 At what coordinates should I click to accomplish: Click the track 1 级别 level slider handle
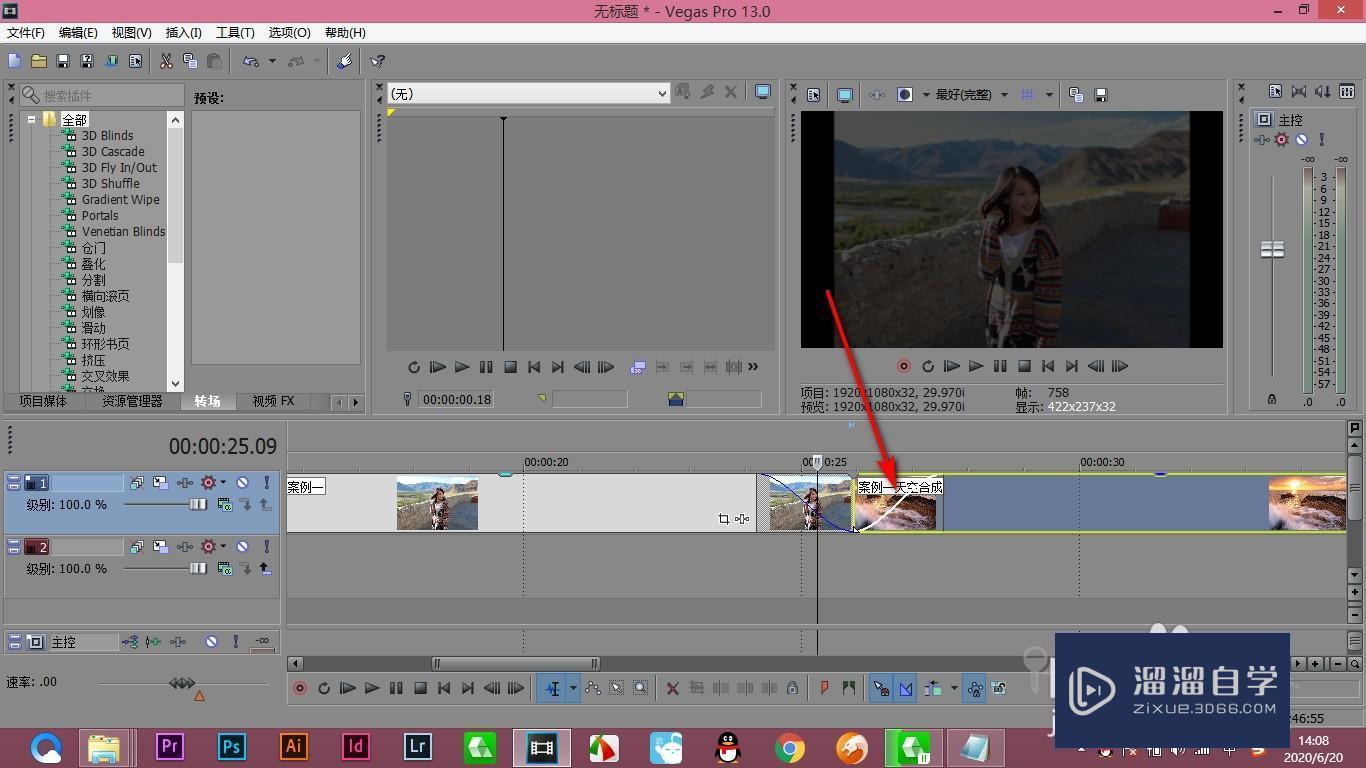198,505
